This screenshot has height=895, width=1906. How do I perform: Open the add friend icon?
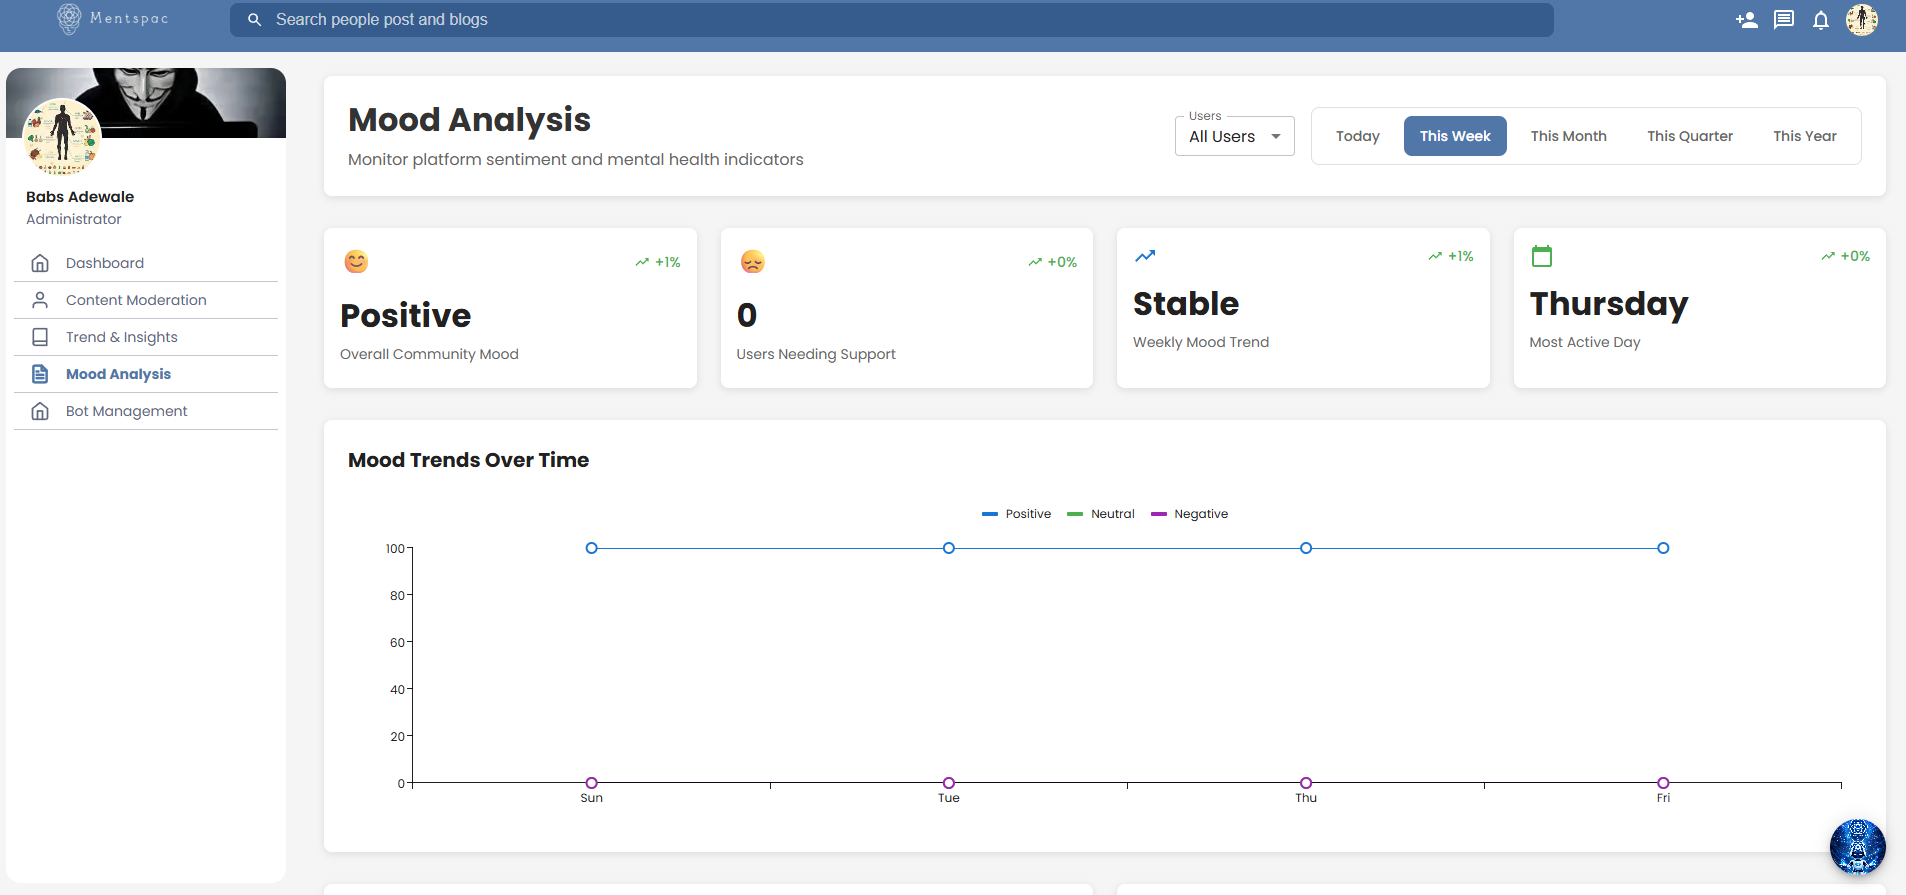pos(1747,20)
